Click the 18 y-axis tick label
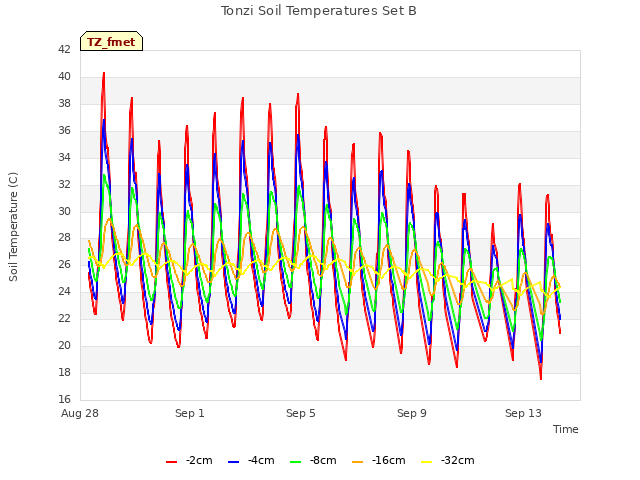 coord(64,372)
